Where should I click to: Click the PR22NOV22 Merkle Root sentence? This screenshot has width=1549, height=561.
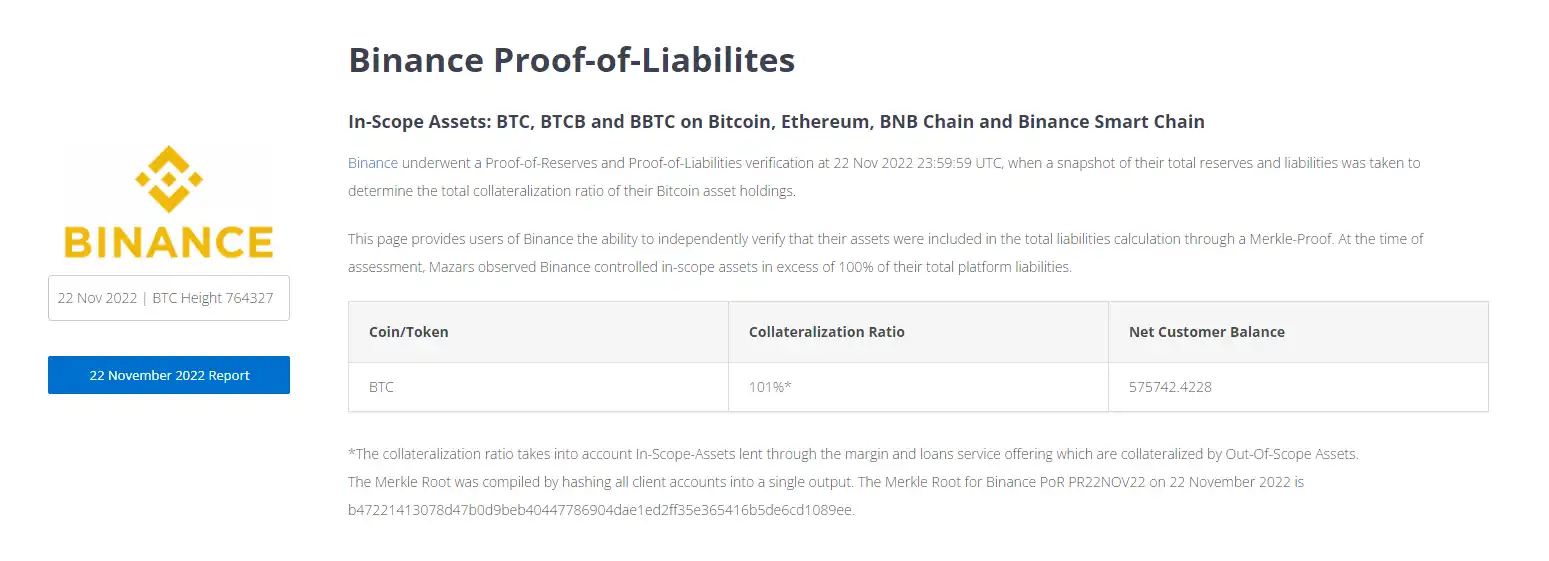click(x=1081, y=482)
